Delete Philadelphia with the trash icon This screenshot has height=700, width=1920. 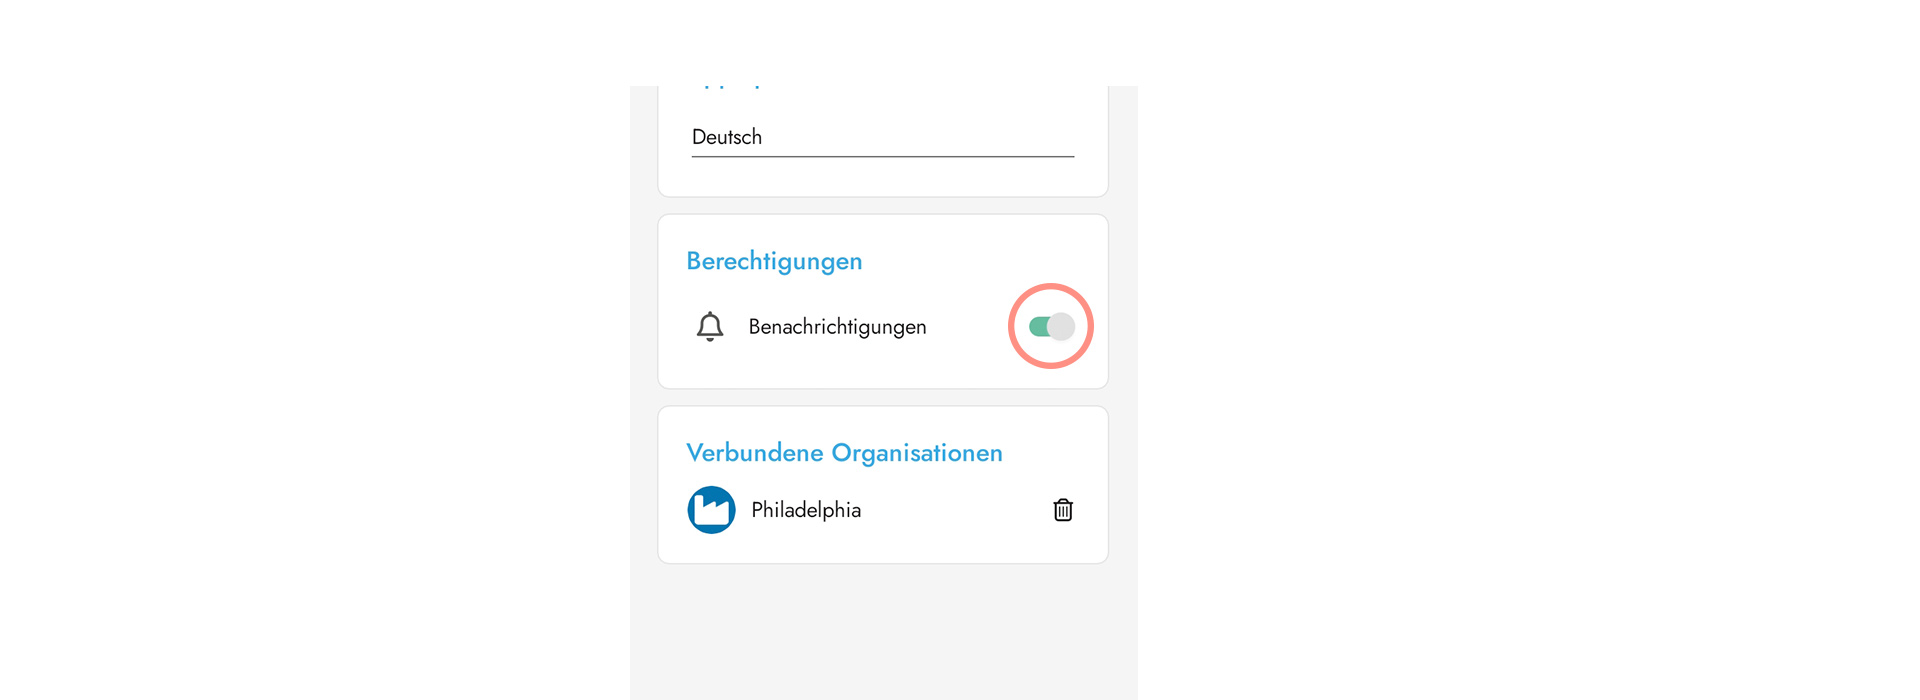click(x=1063, y=510)
